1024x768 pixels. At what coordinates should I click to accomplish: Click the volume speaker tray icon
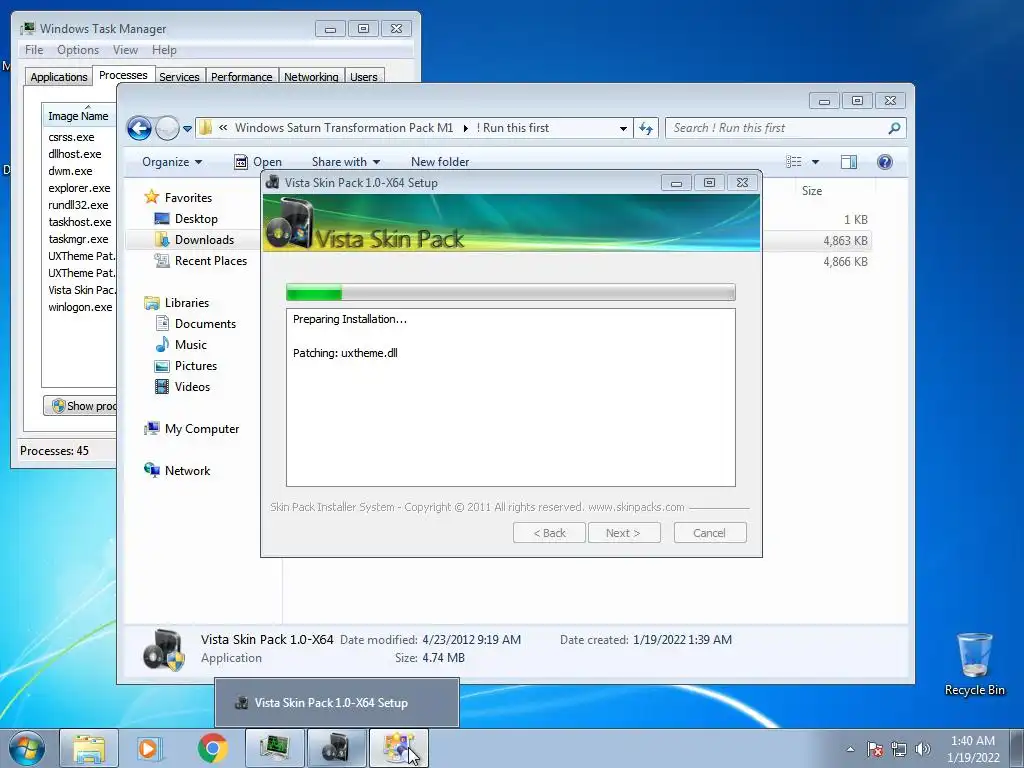(923, 749)
